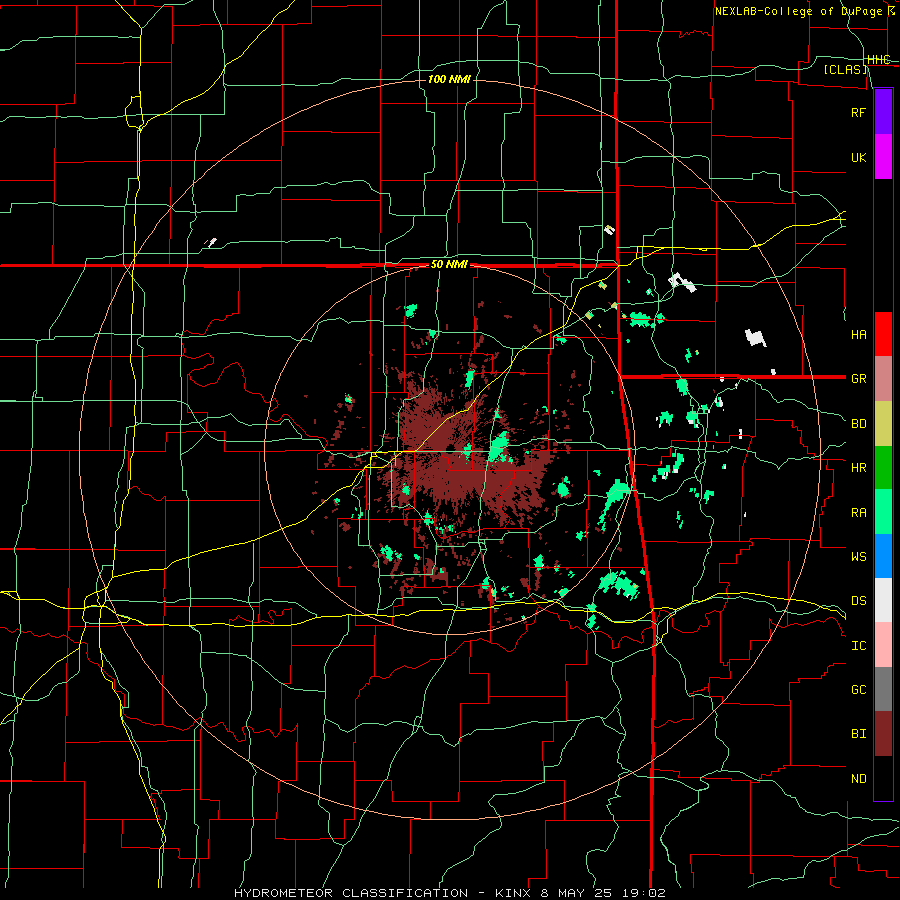Select the BD yellow legend swatch
900x900 pixels.
pos(883,423)
